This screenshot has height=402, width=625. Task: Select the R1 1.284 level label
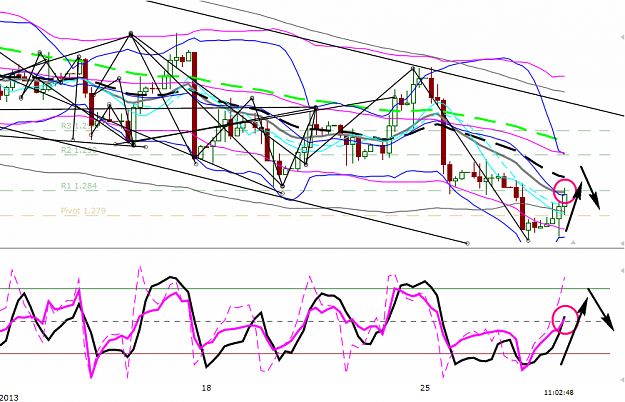coord(79,186)
